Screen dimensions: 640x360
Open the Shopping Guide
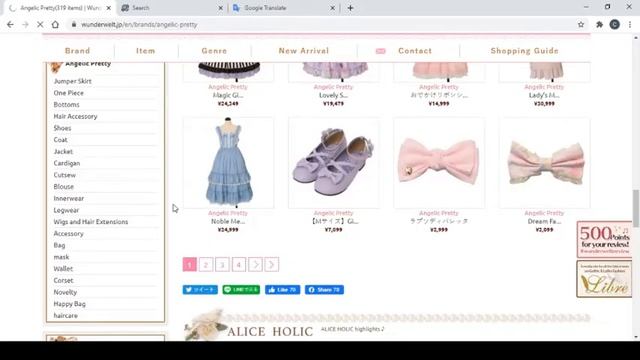click(x=524, y=51)
